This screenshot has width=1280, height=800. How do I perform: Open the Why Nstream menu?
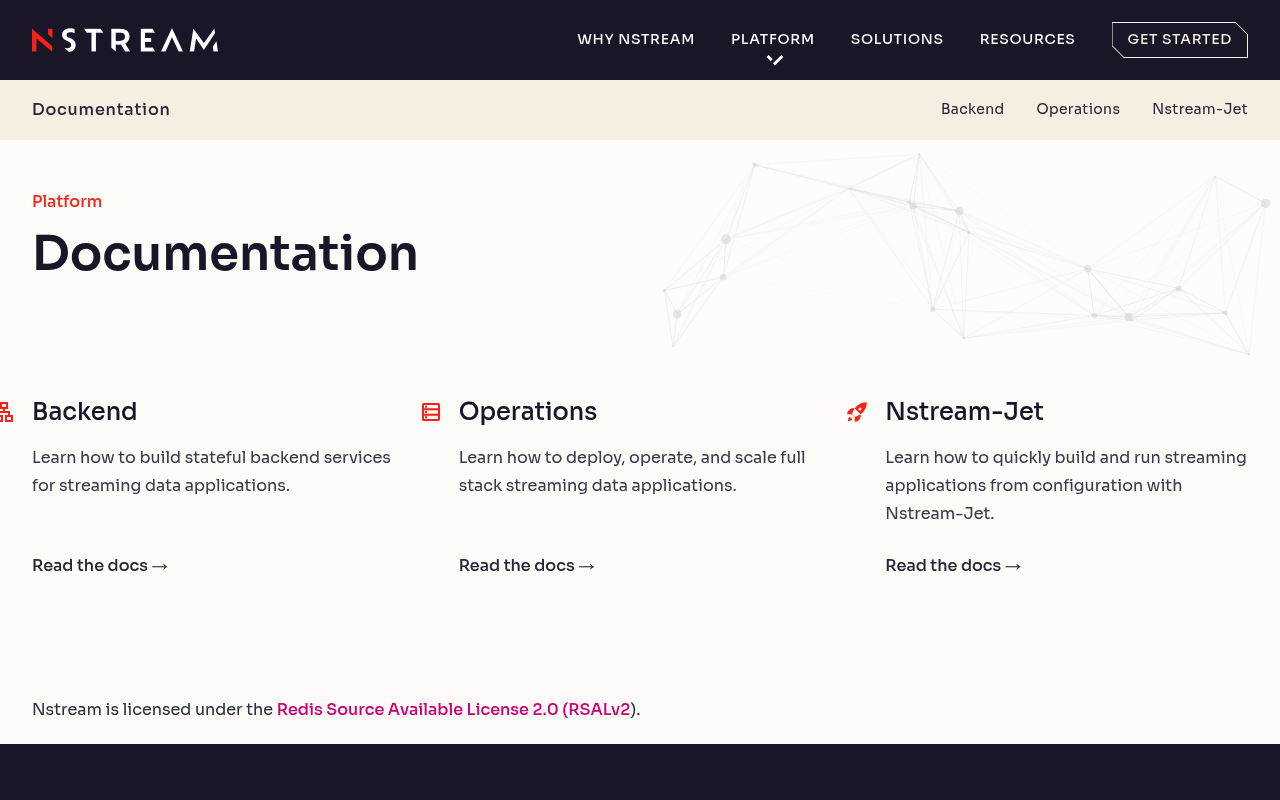click(x=636, y=39)
